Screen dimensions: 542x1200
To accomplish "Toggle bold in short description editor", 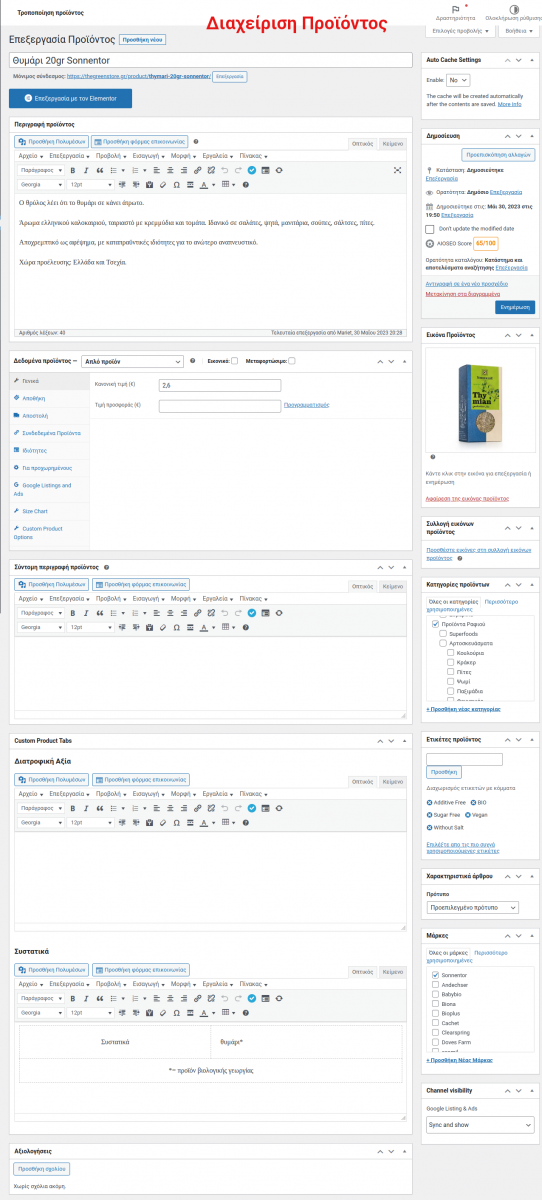I will coord(73,612).
